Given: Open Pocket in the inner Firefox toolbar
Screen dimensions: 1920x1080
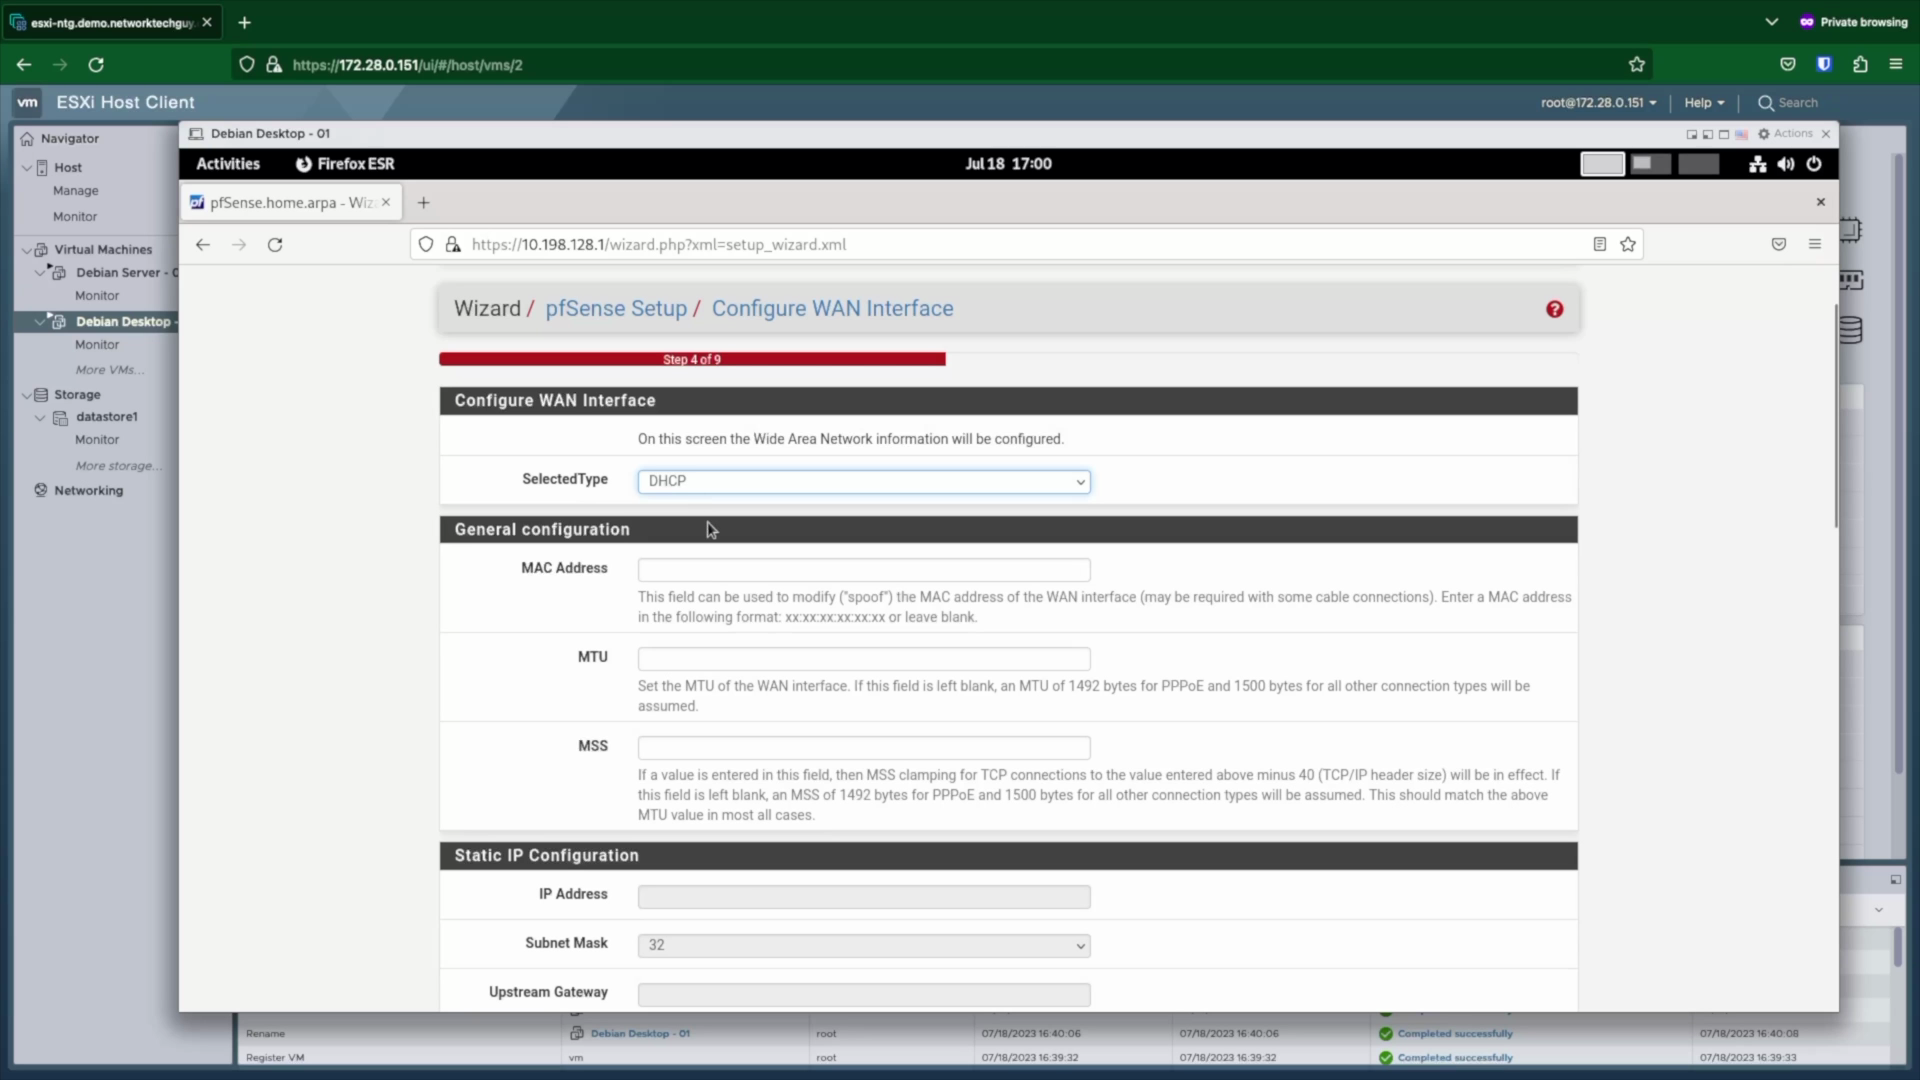Looking at the screenshot, I should [x=1779, y=244].
